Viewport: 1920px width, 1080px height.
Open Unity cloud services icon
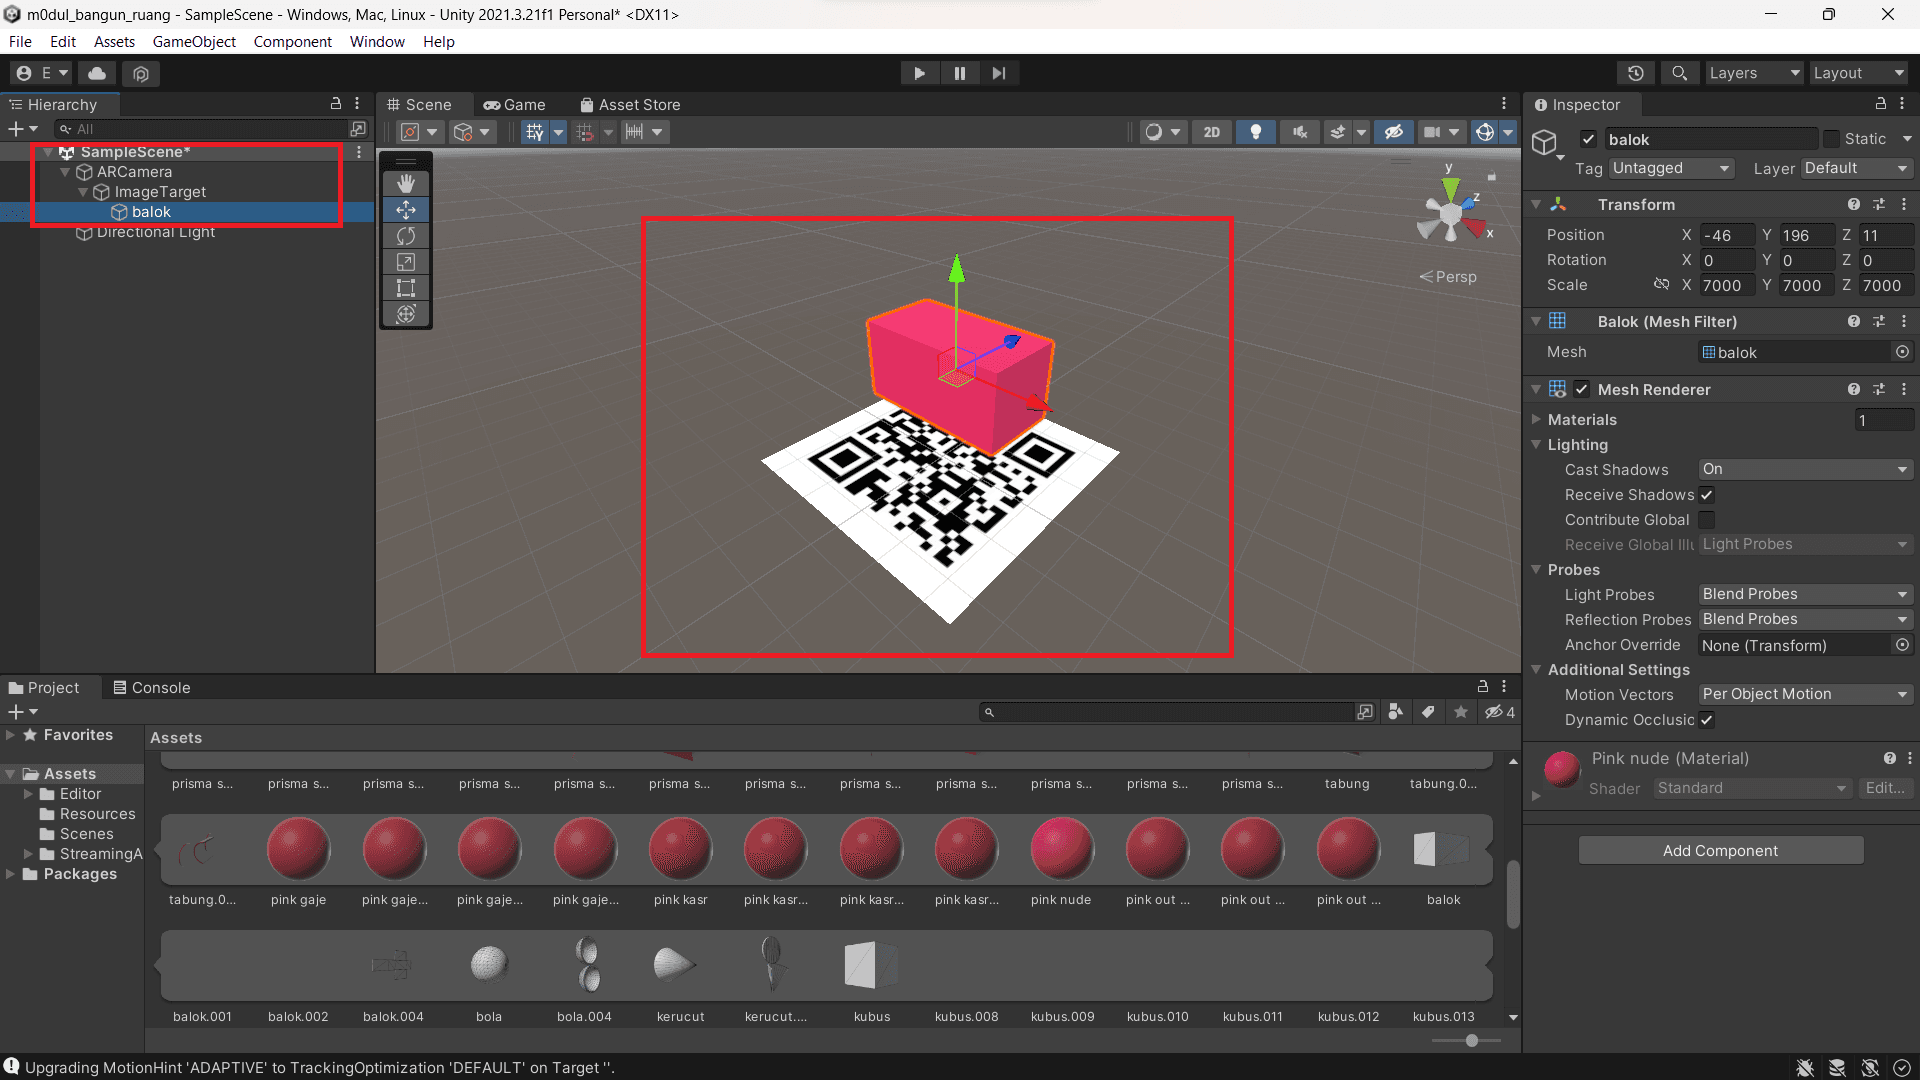coord(97,73)
